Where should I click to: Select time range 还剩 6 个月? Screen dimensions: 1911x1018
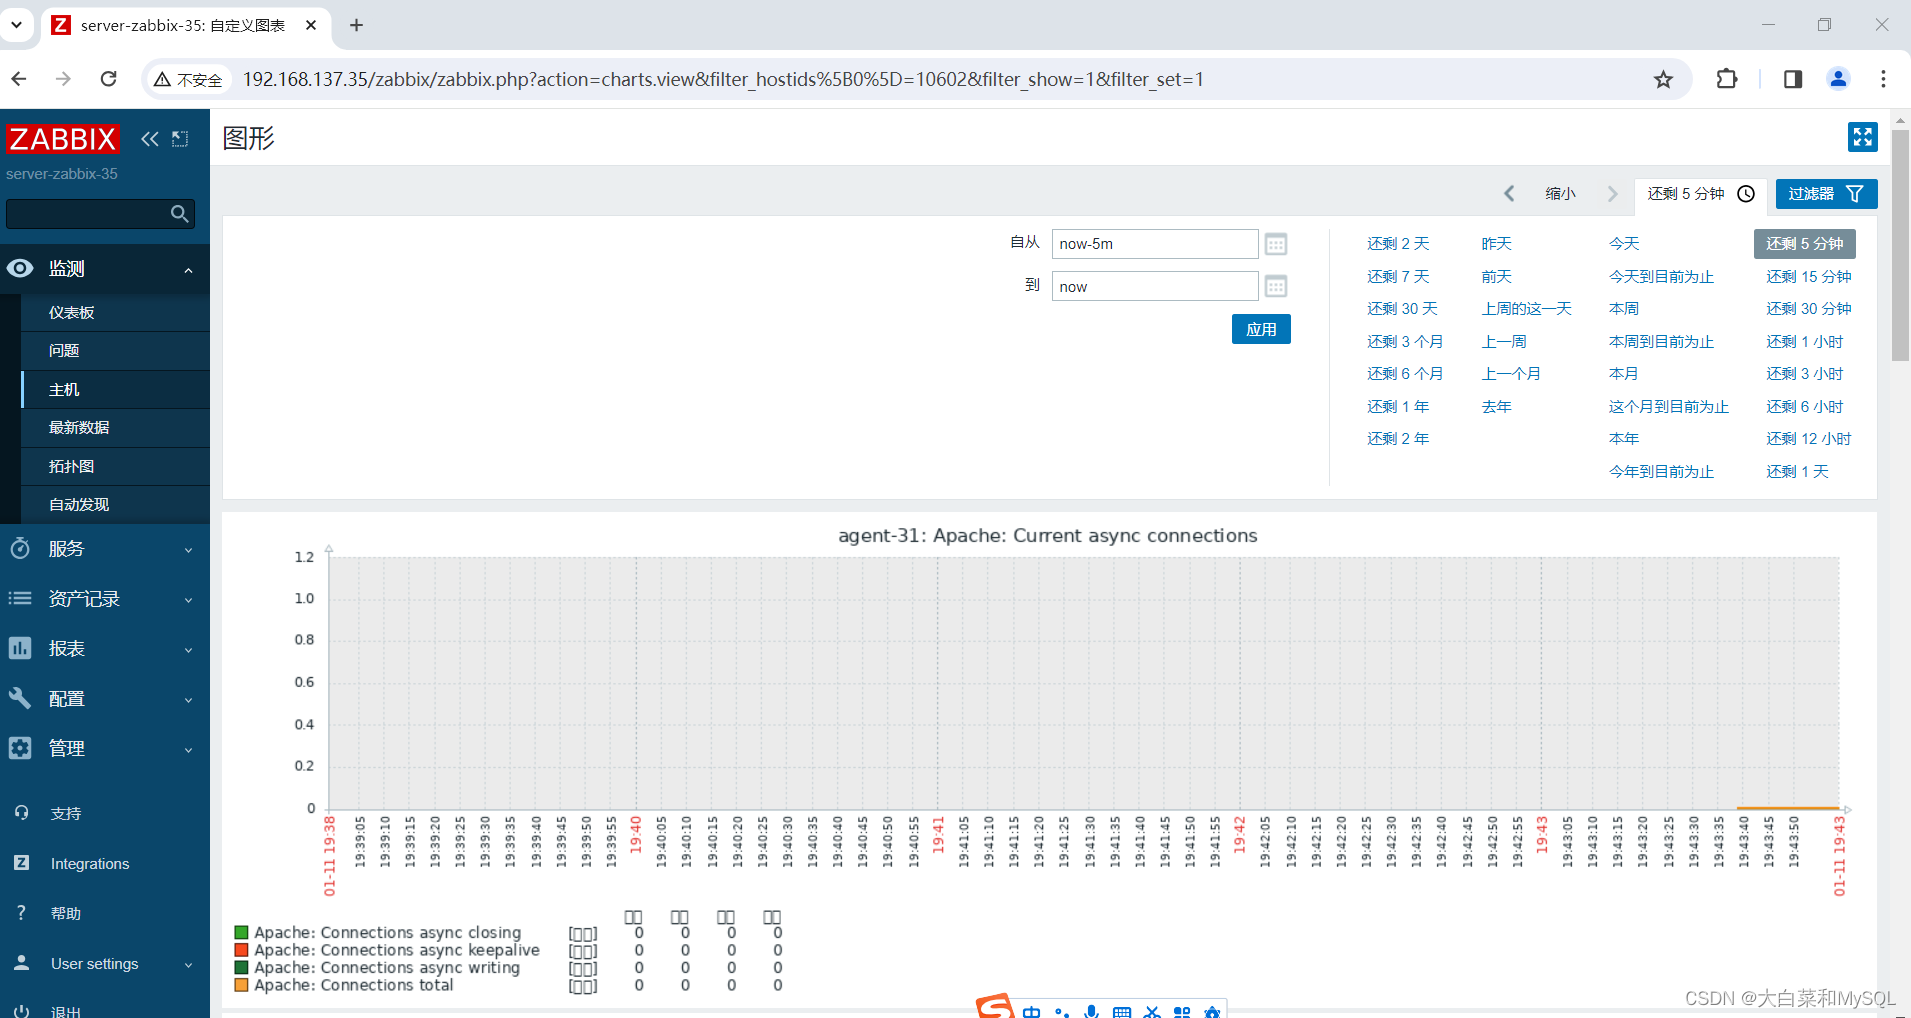(x=1405, y=374)
